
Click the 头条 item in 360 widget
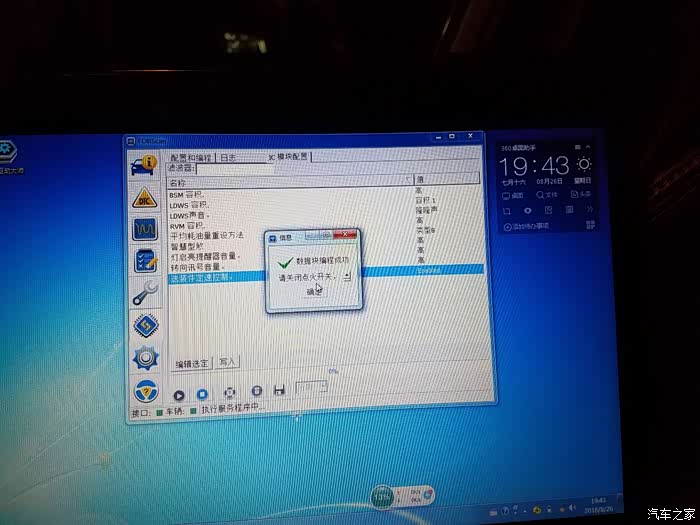pyautogui.click(x=581, y=194)
